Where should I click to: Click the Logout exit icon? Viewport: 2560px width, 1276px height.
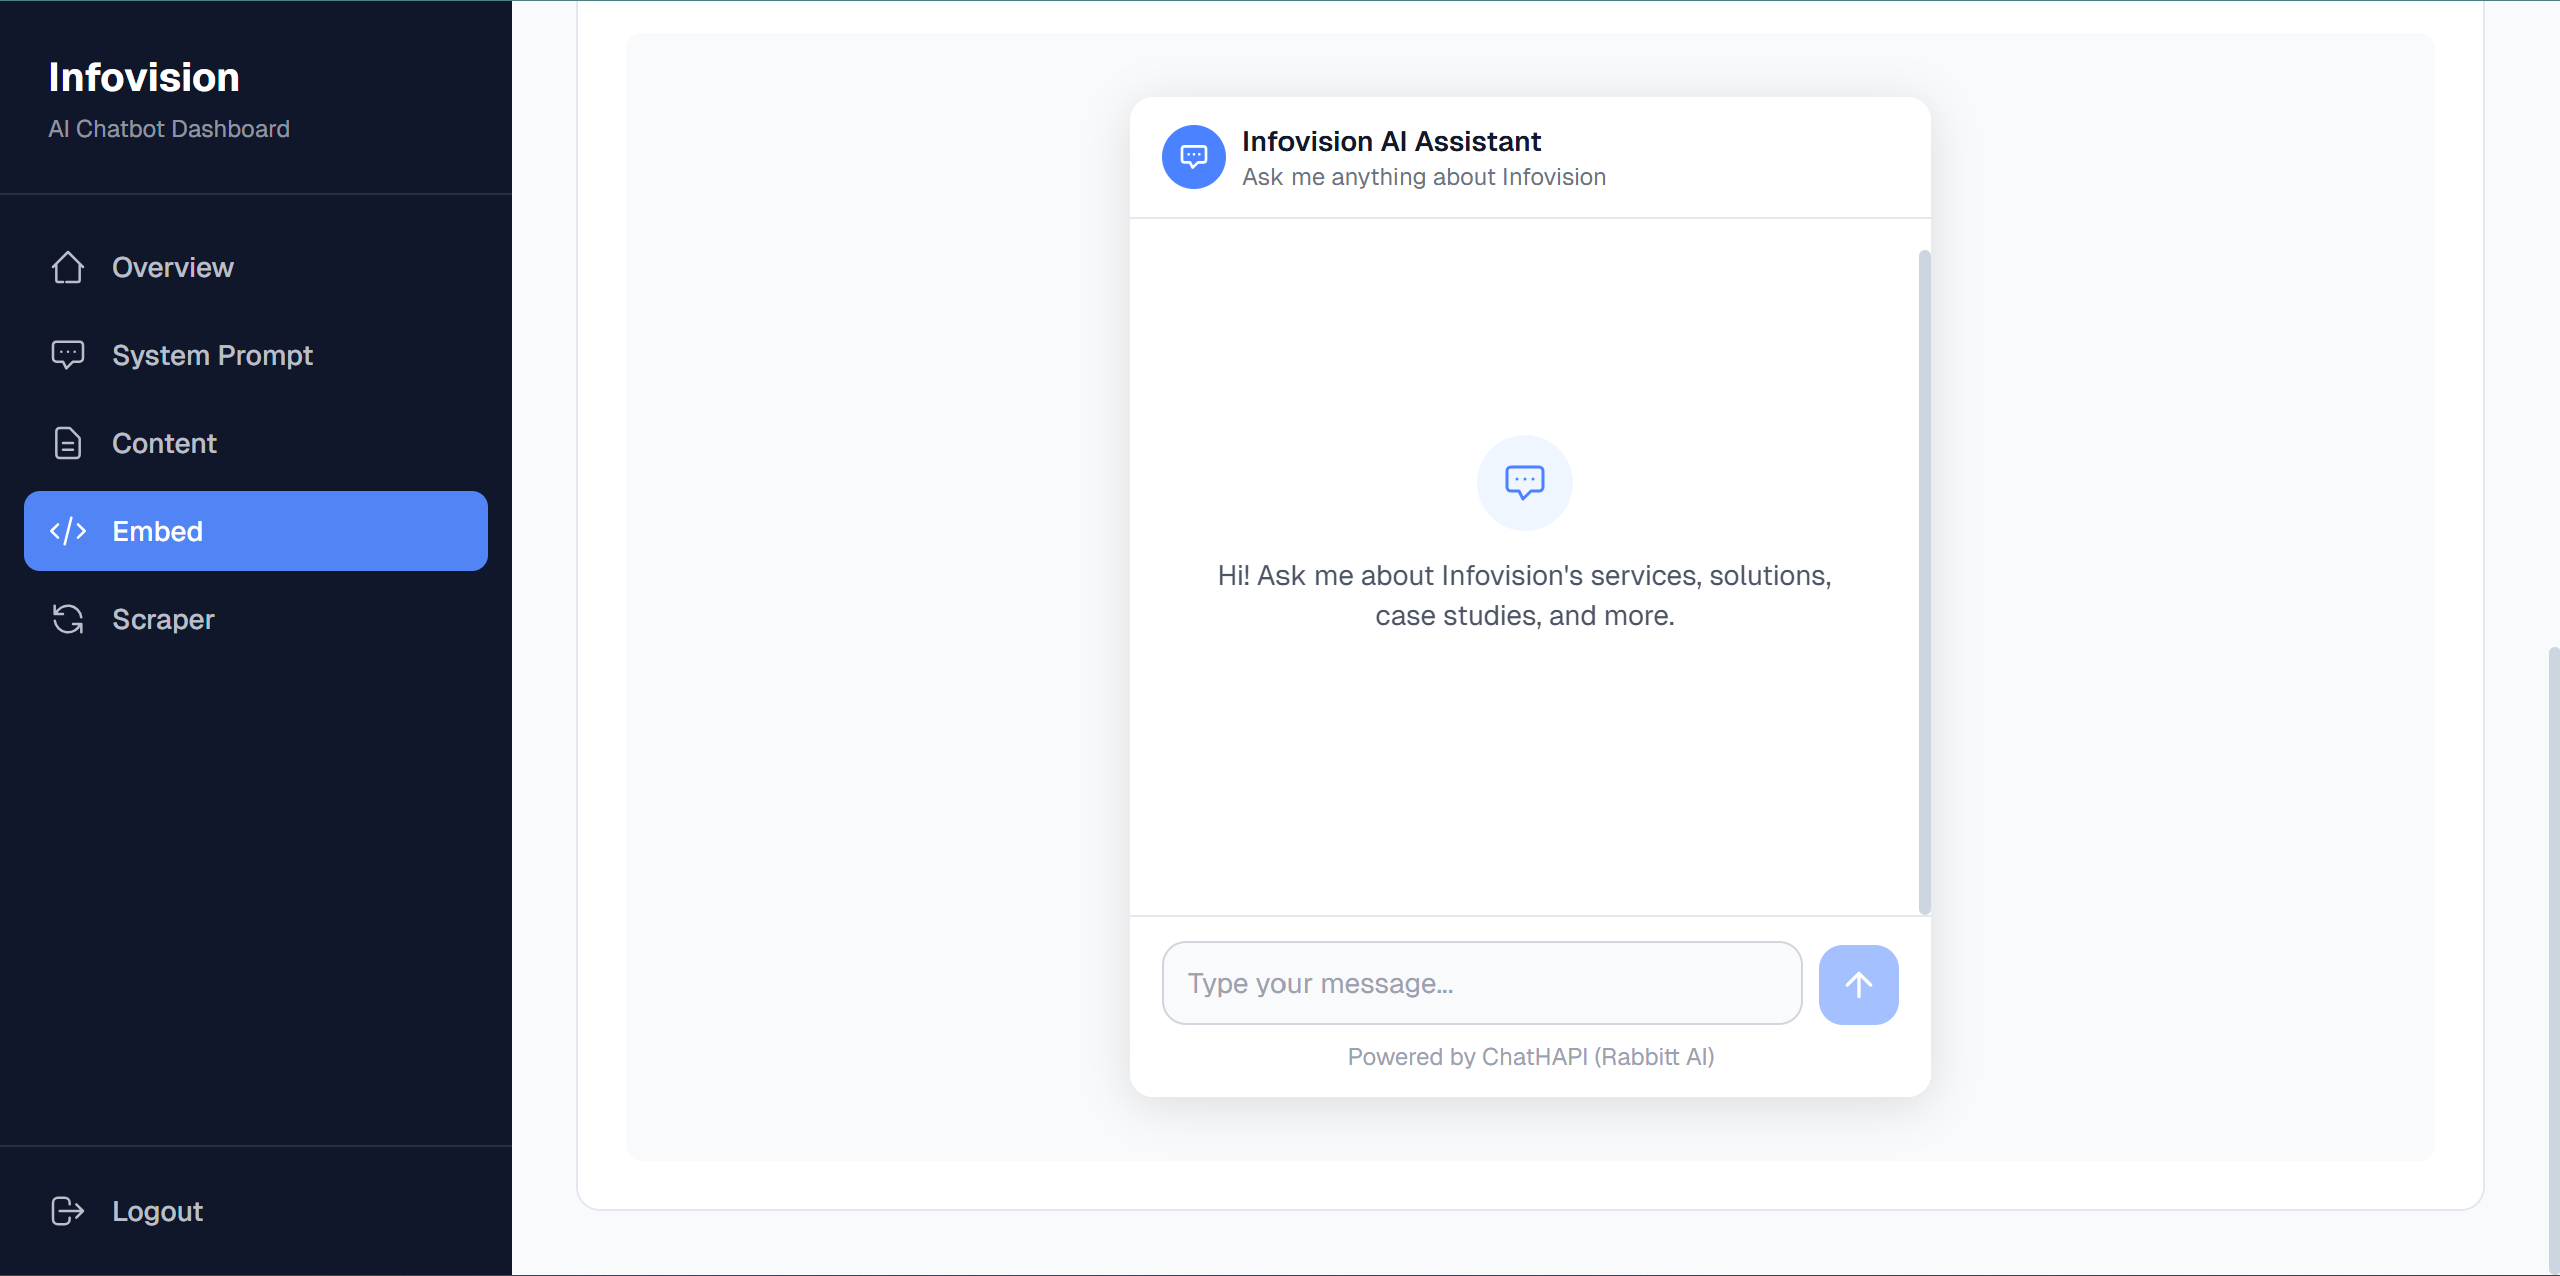(68, 1211)
